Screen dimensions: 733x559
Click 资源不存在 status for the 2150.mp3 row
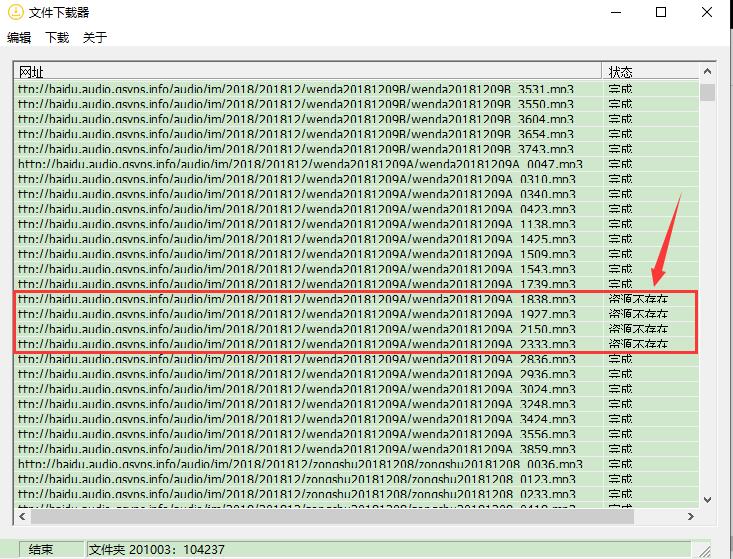pyautogui.click(x=638, y=329)
